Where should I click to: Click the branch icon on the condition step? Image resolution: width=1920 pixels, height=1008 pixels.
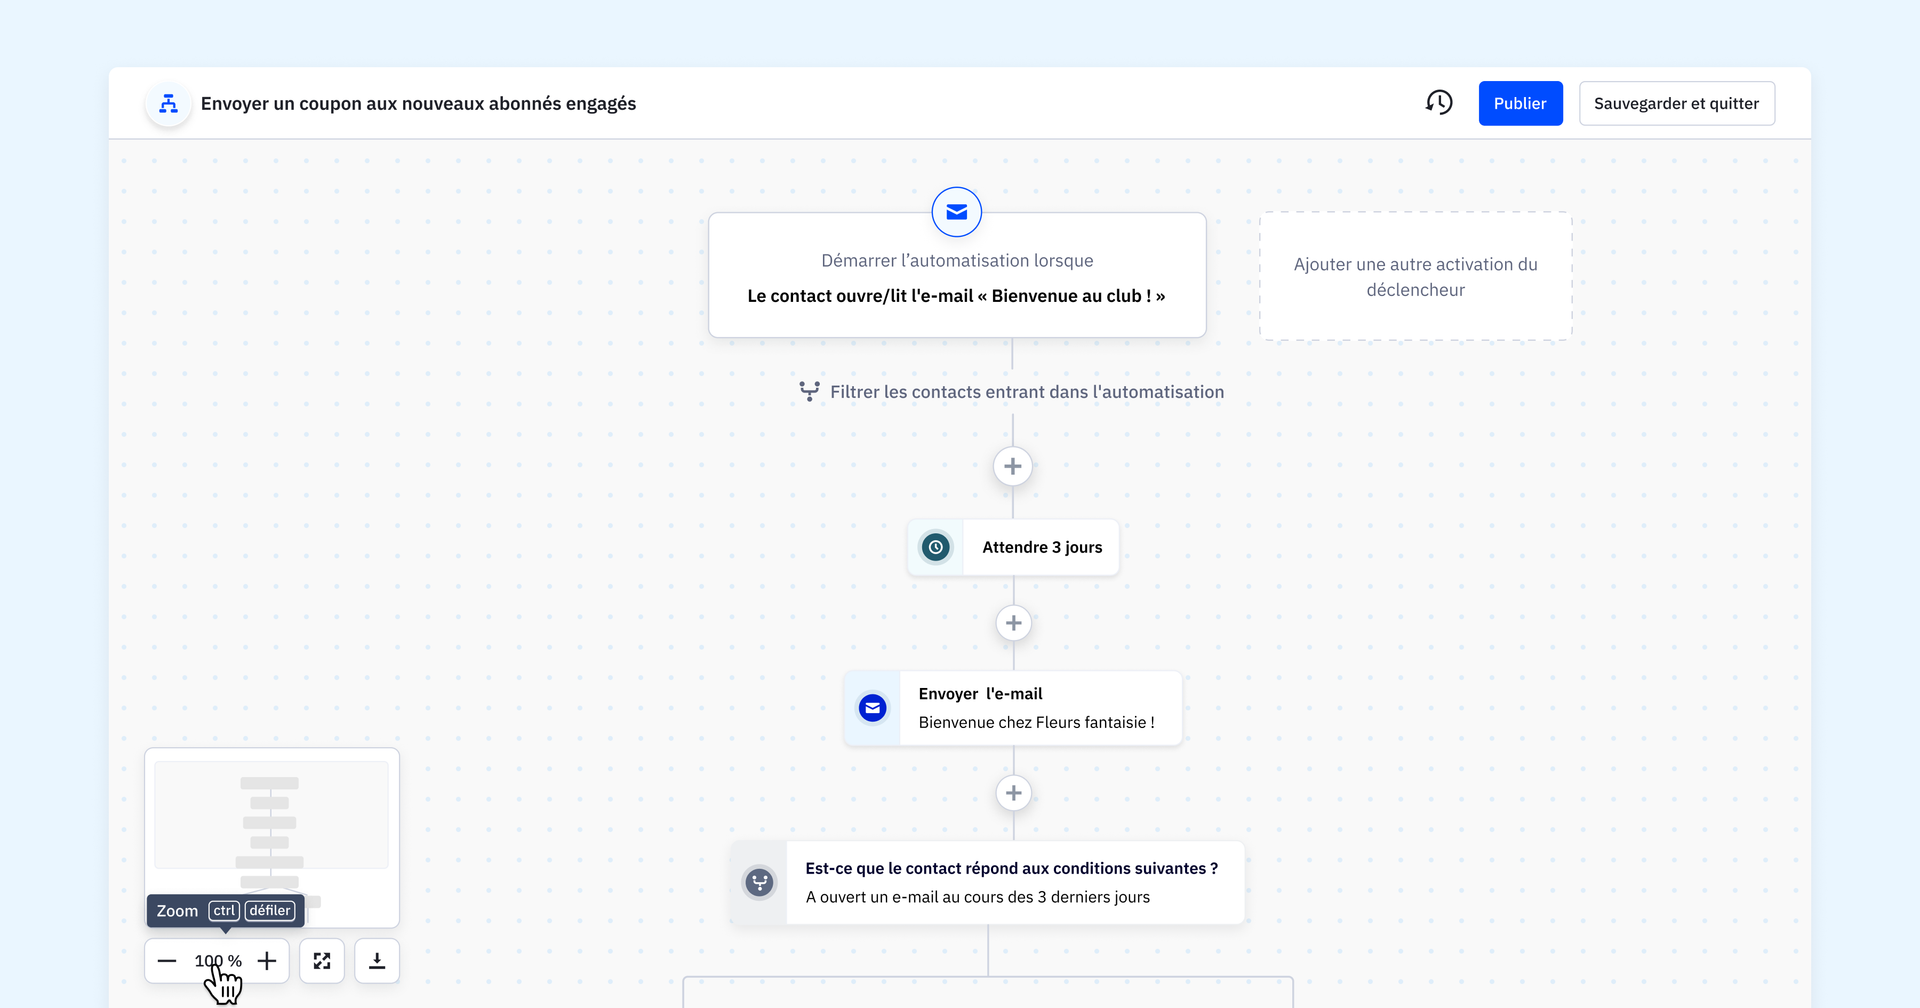point(759,882)
